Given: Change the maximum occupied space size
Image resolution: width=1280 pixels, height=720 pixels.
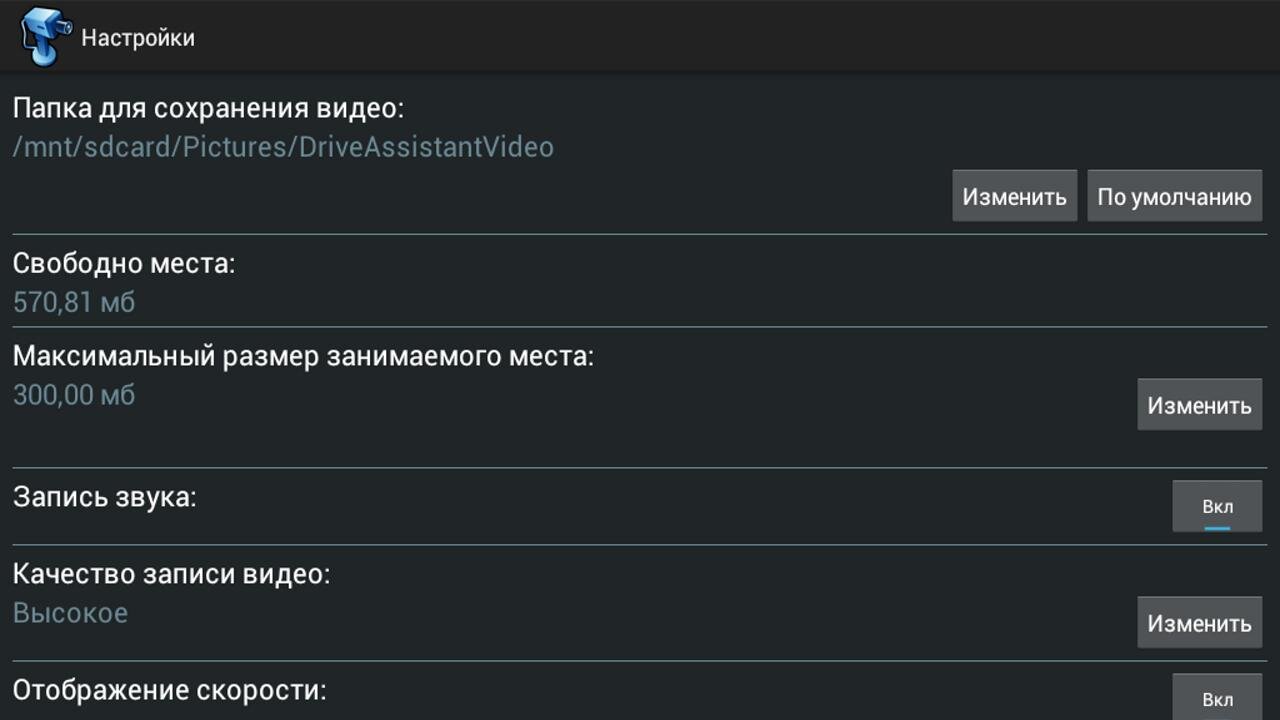Looking at the screenshot, I should click(1199, 405).
